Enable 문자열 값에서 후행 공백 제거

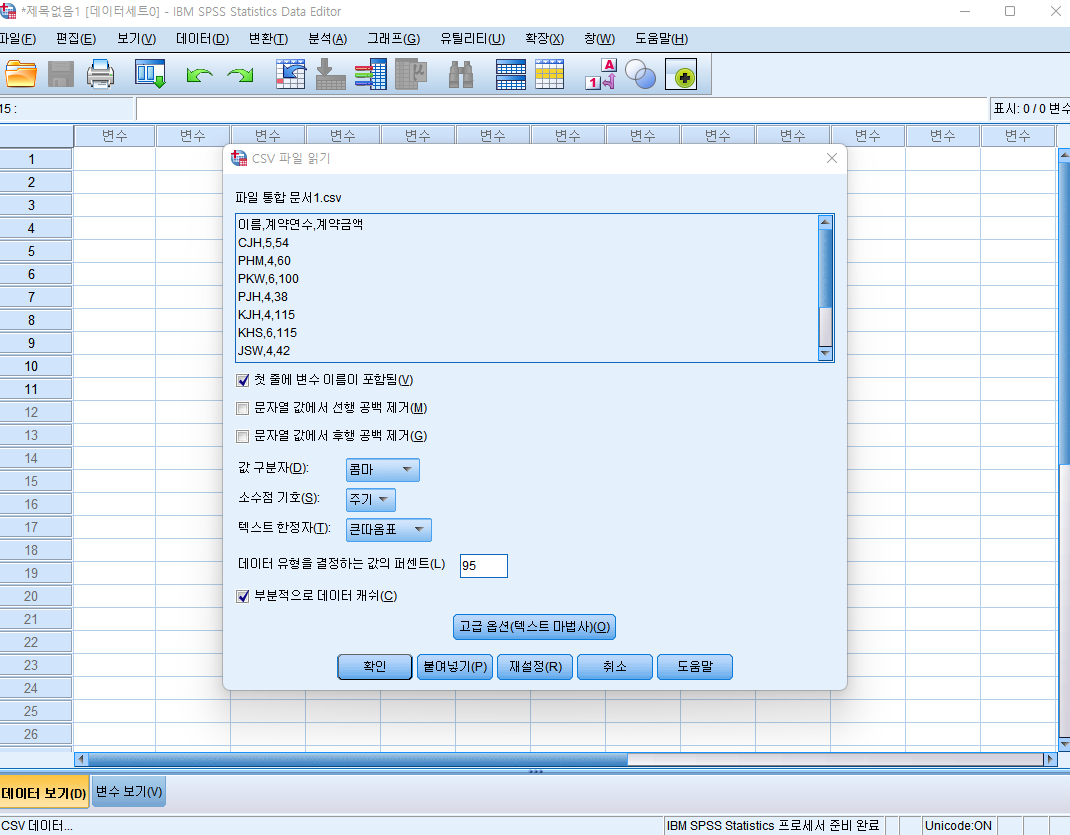242,436
